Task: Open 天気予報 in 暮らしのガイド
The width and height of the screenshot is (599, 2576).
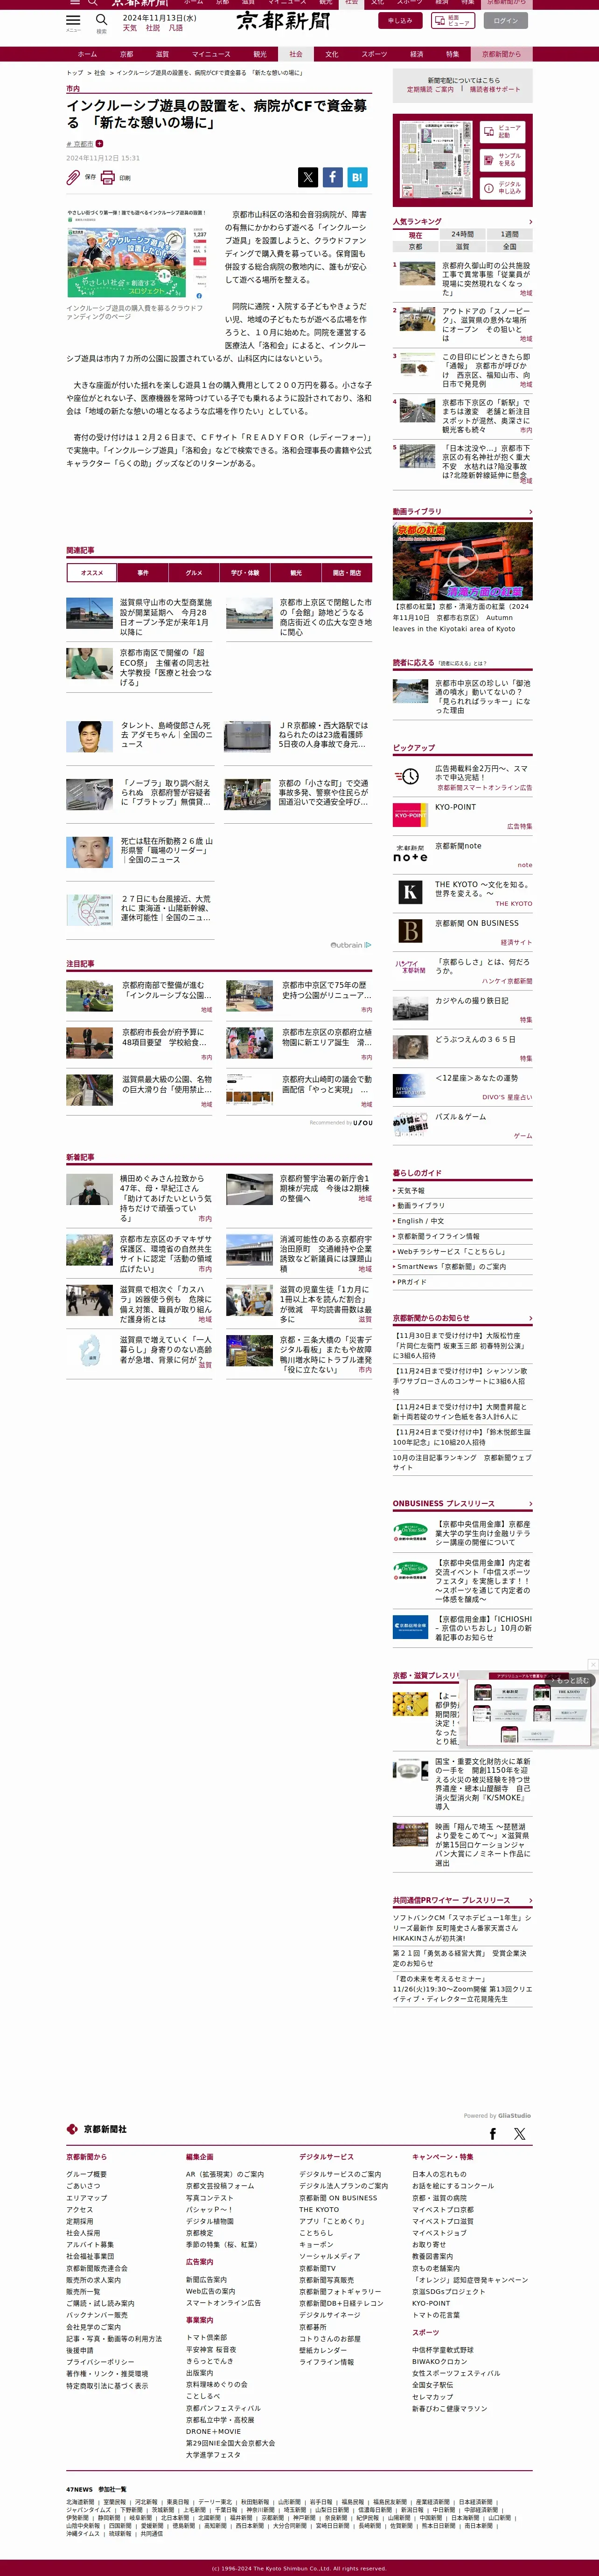Action: [410, 1191]
